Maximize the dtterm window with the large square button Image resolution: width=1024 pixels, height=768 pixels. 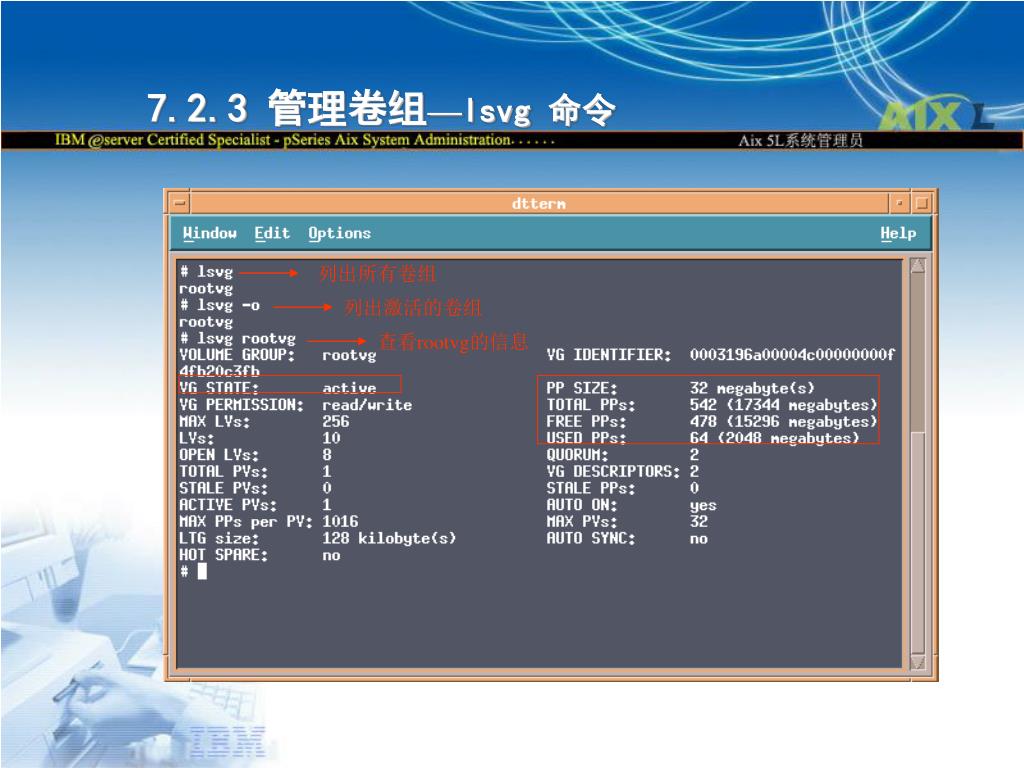click(x=922, y=203)
